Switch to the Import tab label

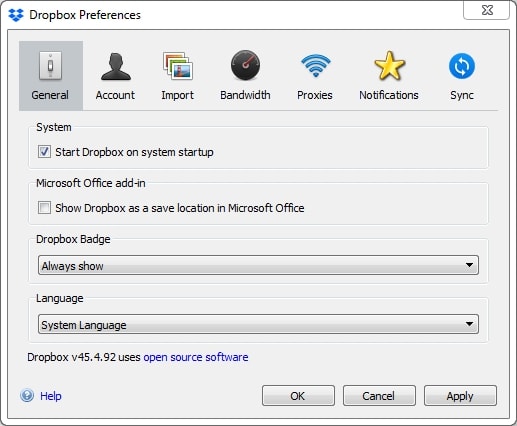[178, 95]
